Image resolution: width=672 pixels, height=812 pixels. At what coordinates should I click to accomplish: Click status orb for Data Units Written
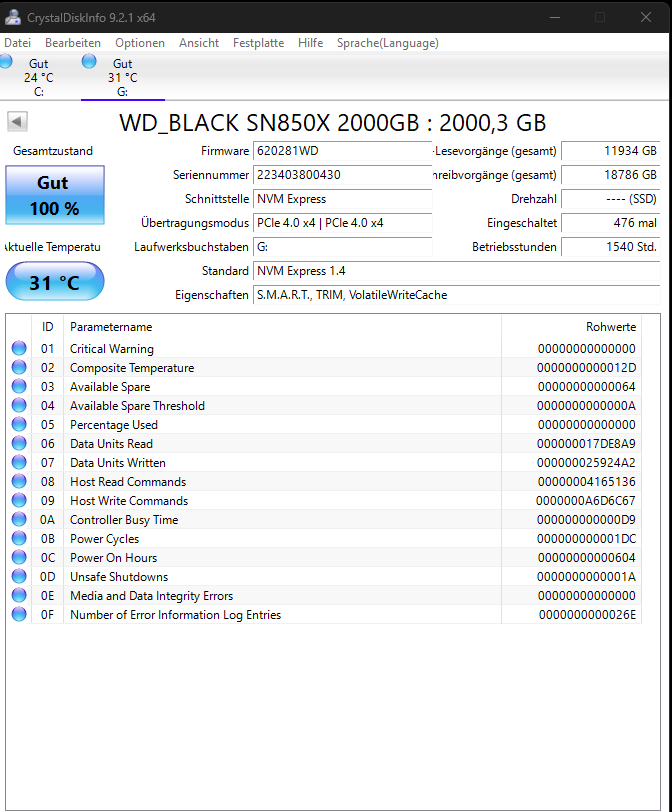19,462
